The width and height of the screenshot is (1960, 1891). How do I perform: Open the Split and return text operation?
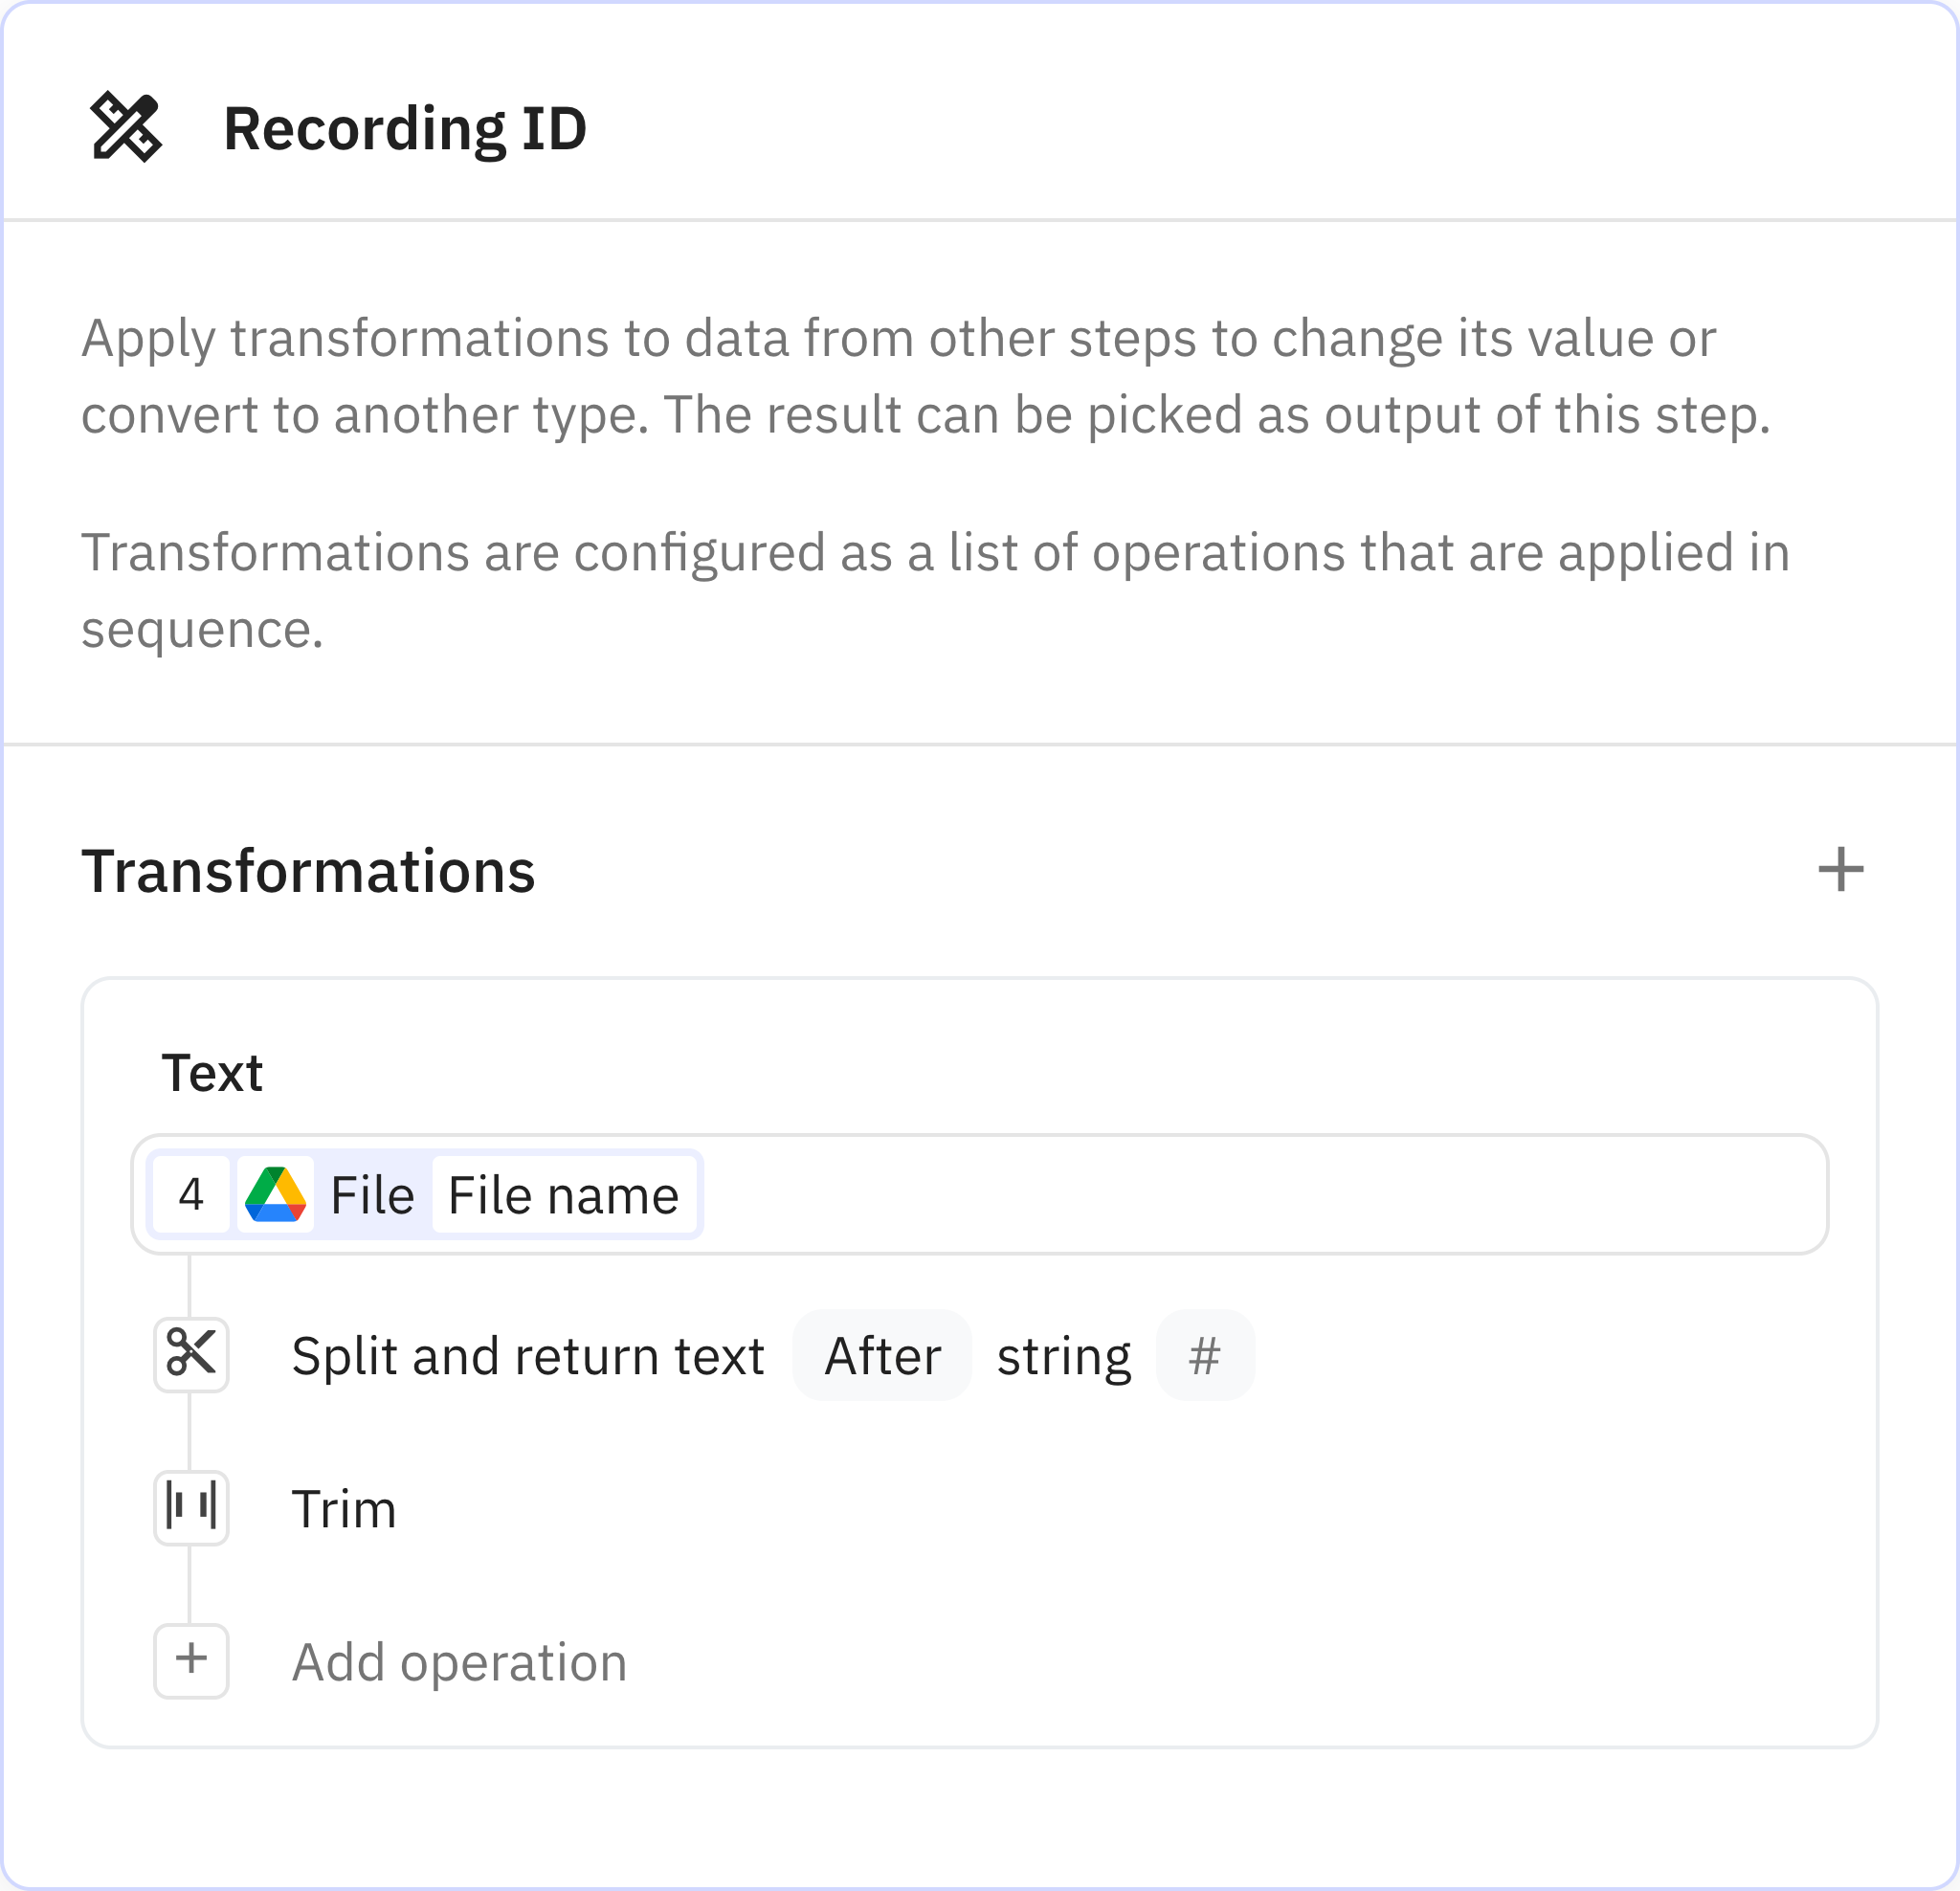527,1356
